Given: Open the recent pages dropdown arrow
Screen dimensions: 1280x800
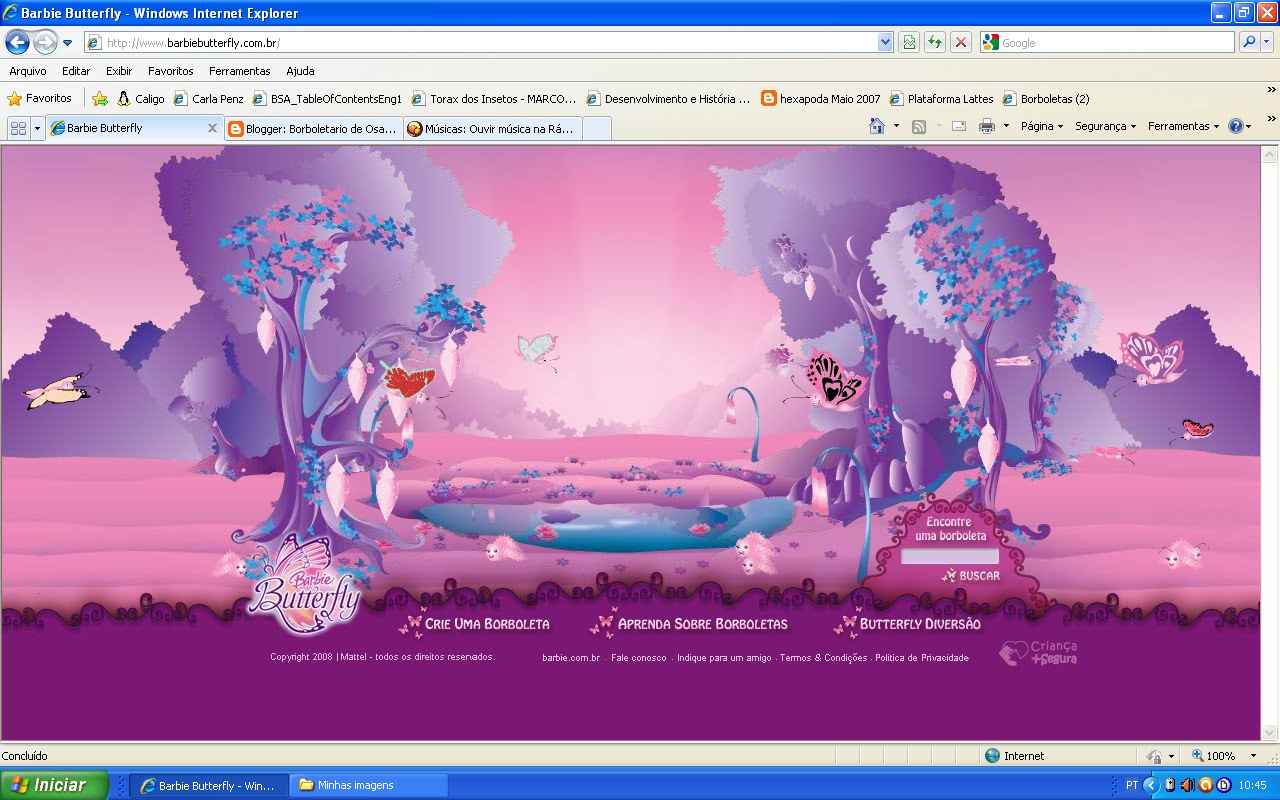Looking at the screenshot, I should (67, 43).
